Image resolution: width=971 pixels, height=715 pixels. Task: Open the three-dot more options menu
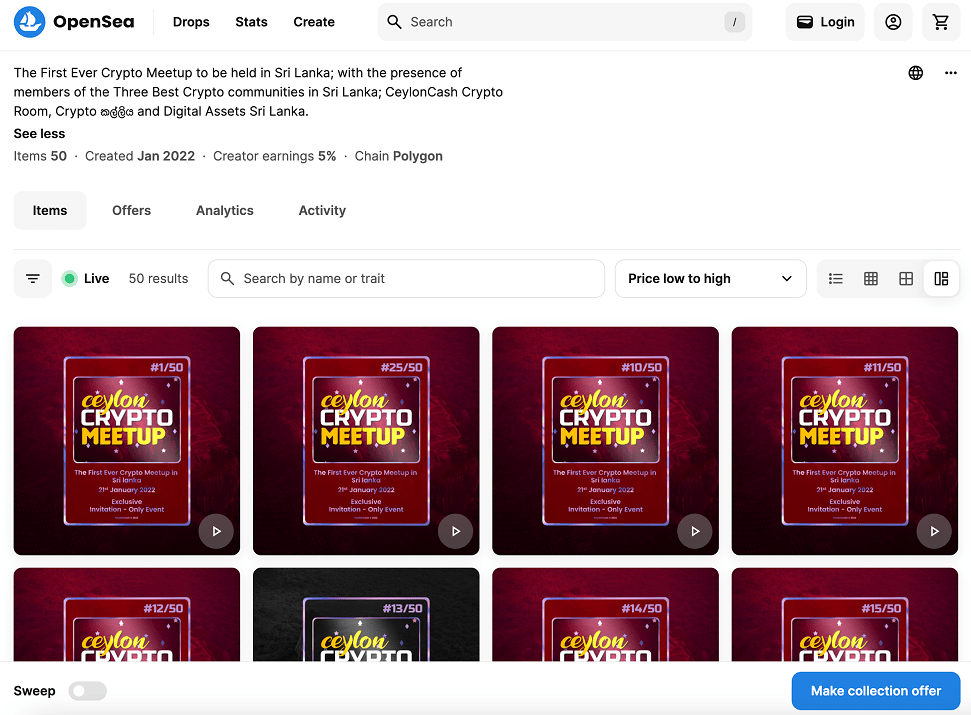[951, 73]
